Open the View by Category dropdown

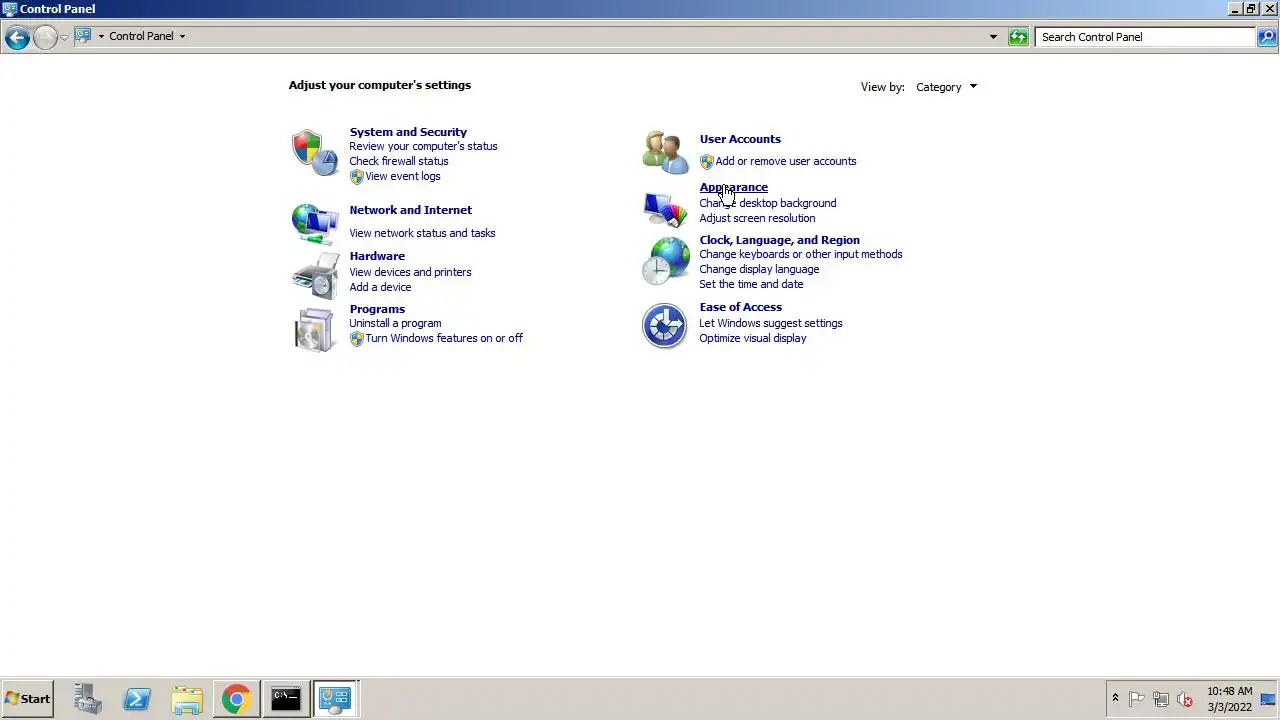[x=946, y=87]
